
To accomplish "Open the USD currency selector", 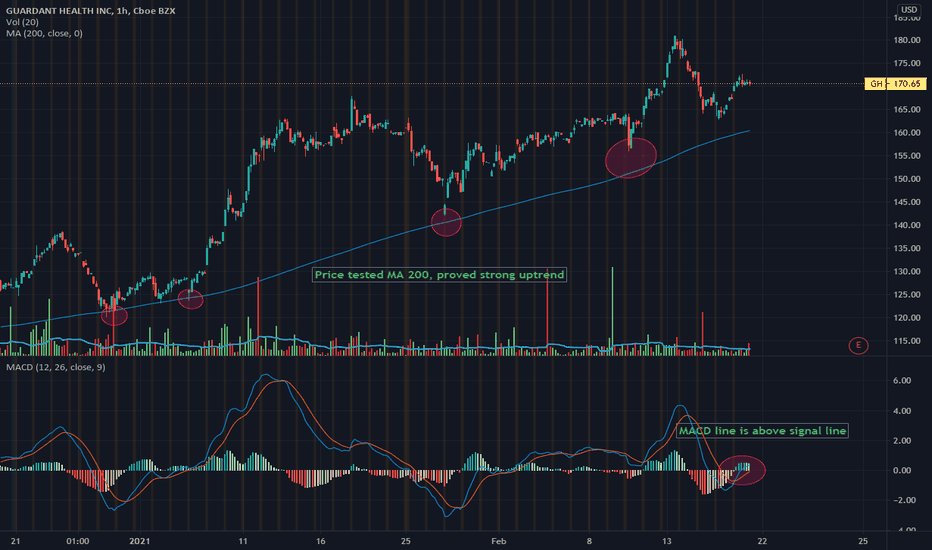I will [909, 10].
